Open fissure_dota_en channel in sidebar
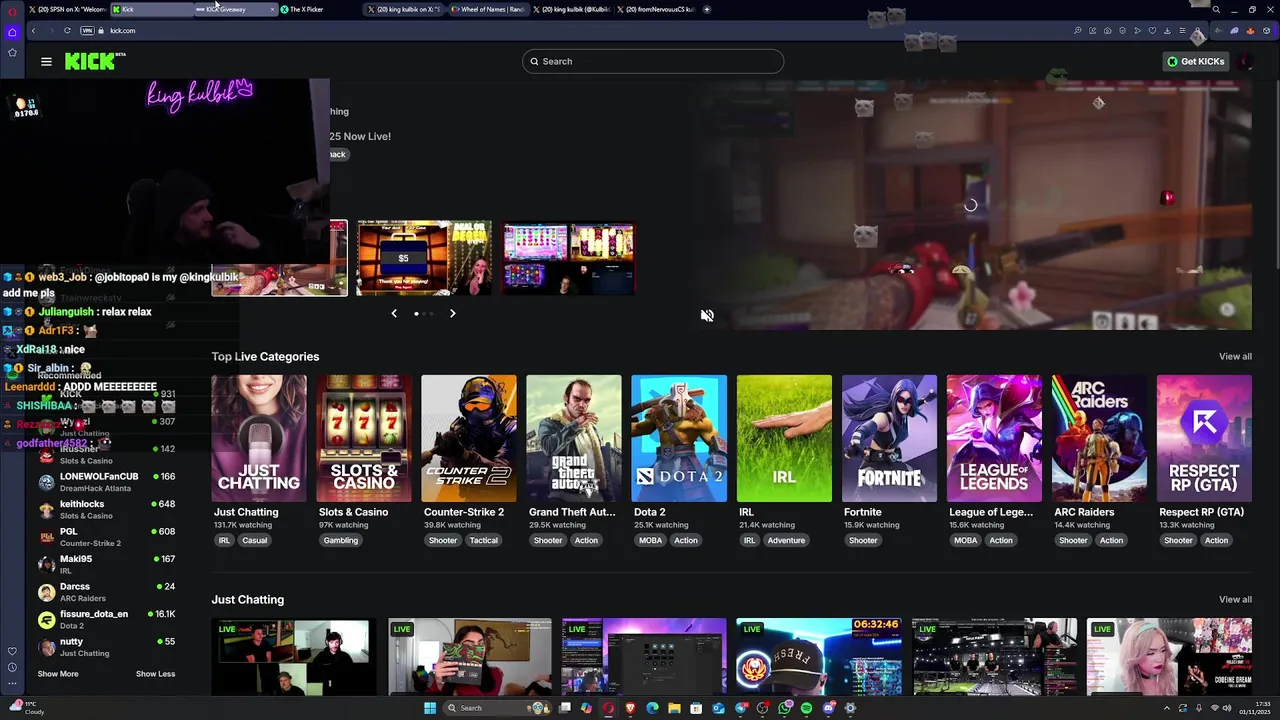 point(106,619)
